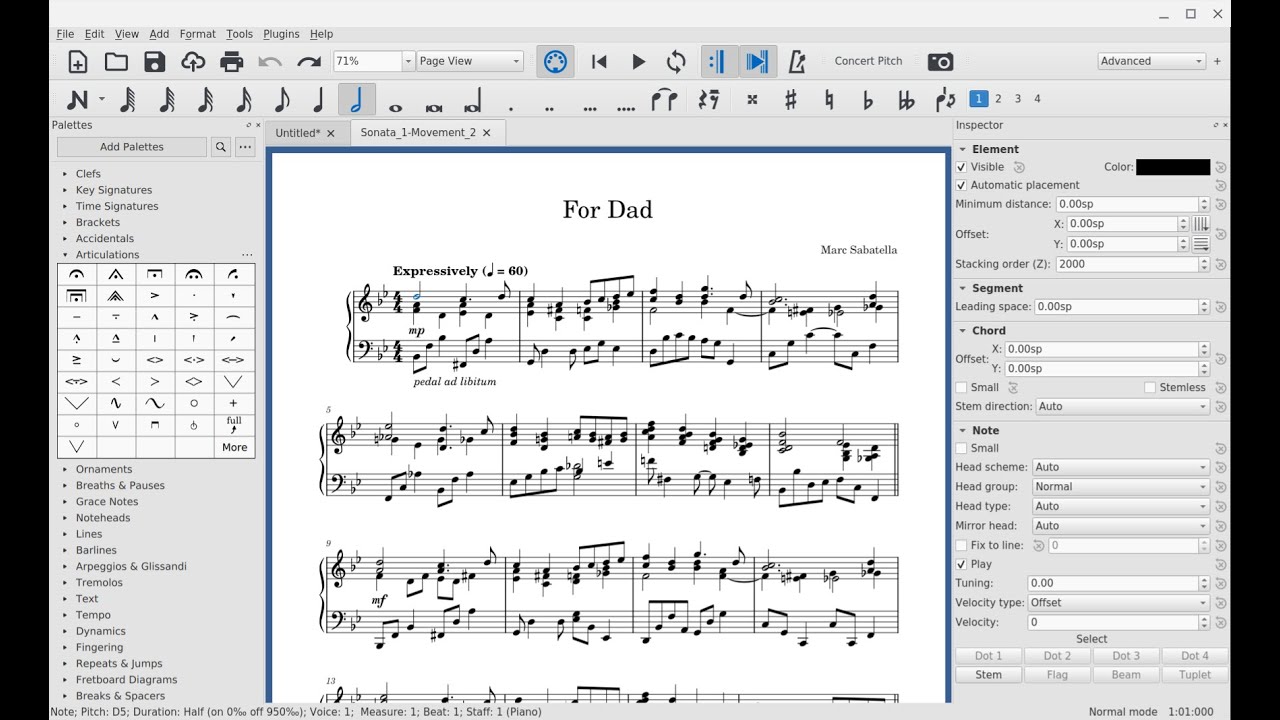Screen dimensions: 1280x720
Task: Apply flat accidental
Action: (x=867, y=100)
